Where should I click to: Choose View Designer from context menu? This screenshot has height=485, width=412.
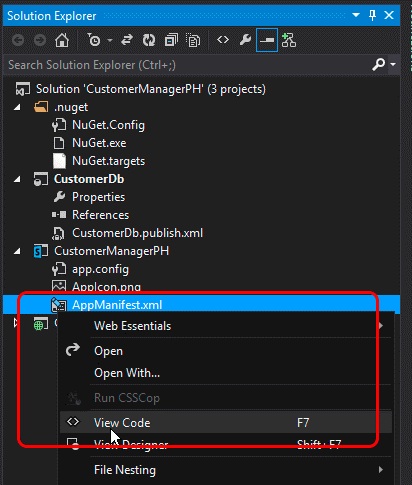pyautogui.click(x=225, y=444)
